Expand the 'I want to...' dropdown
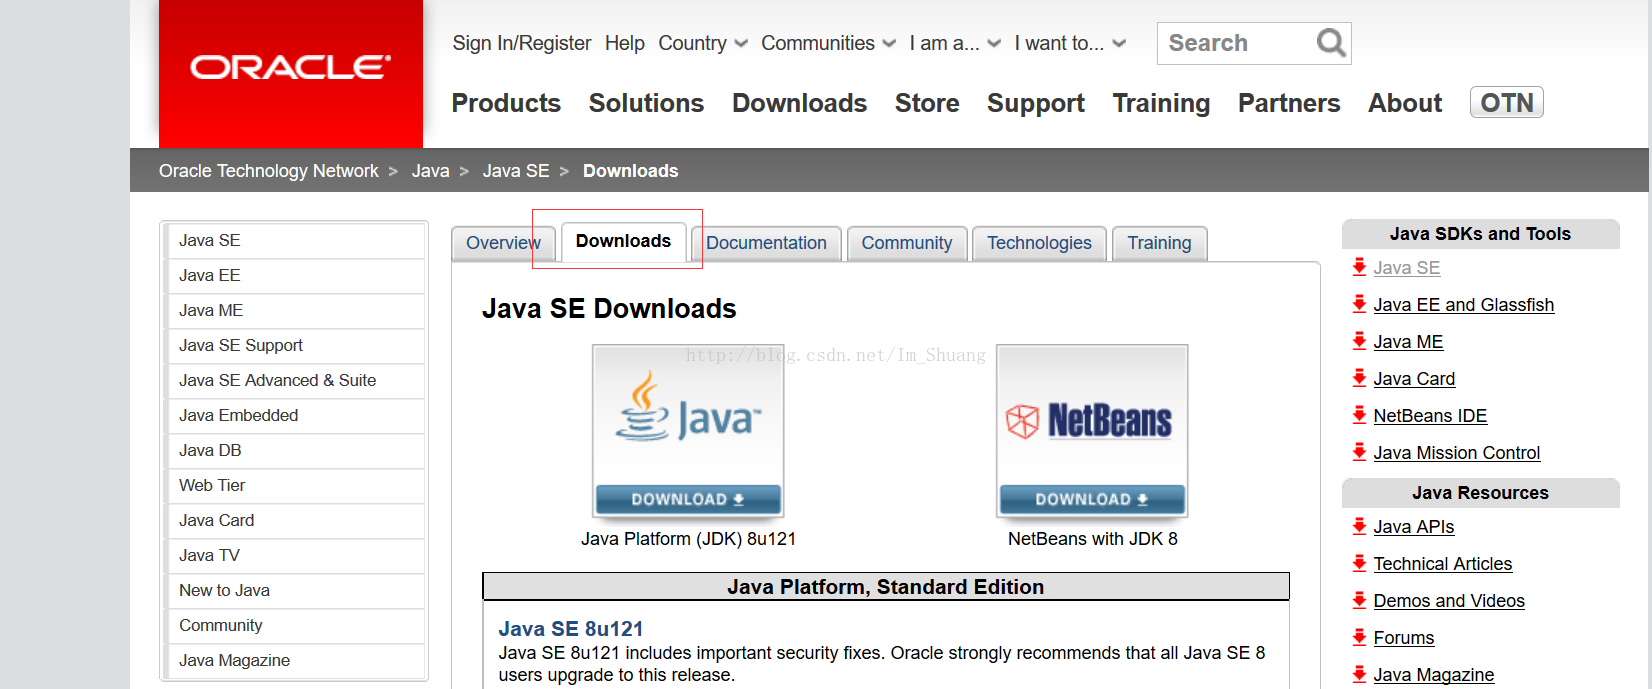Screen dimensions: 1652x689 (1070, 43)
